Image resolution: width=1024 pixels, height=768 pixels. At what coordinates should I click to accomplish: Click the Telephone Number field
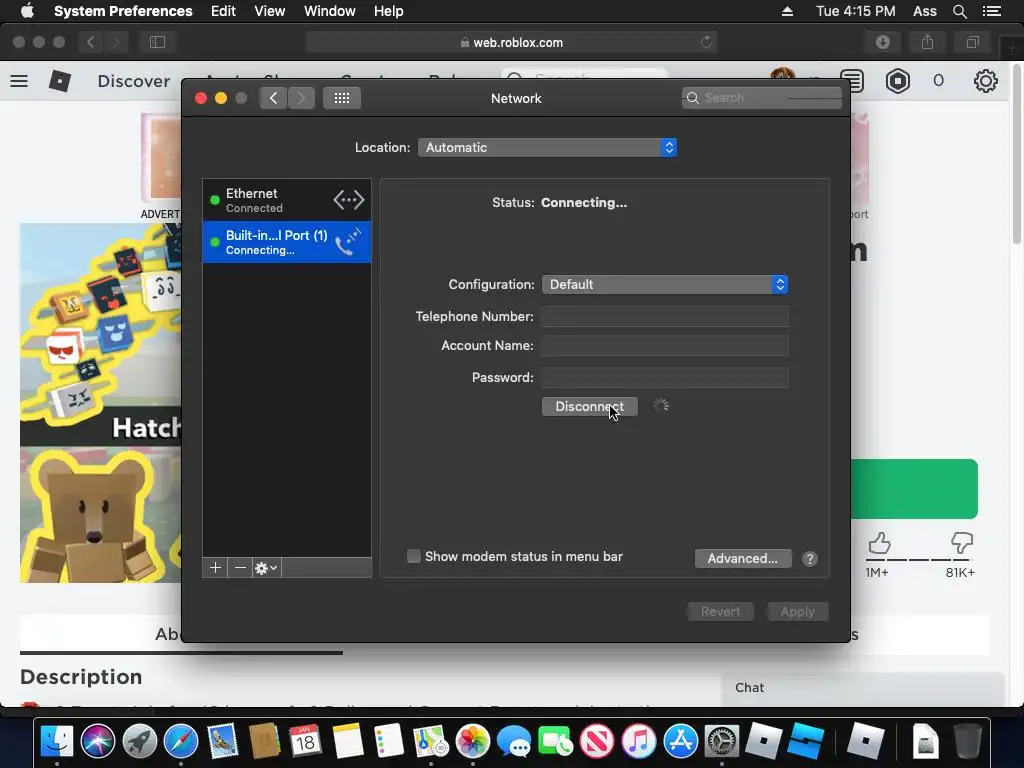(x=665, y=317)
